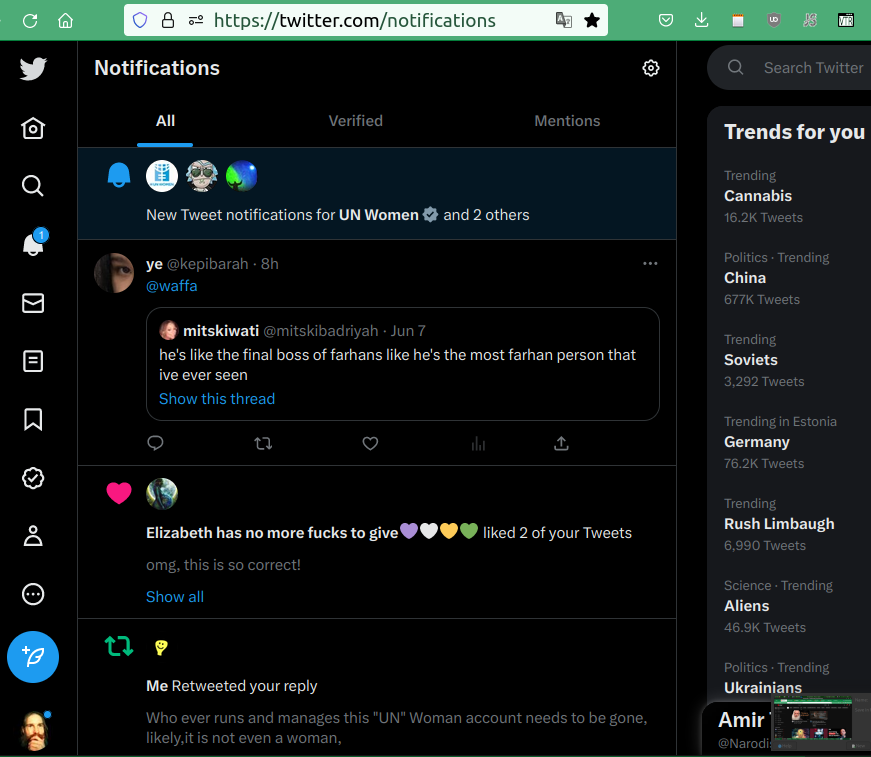Click the twitter.com/notifications URL field
This screenshot has width=871, height=757.
coord(354,21)
